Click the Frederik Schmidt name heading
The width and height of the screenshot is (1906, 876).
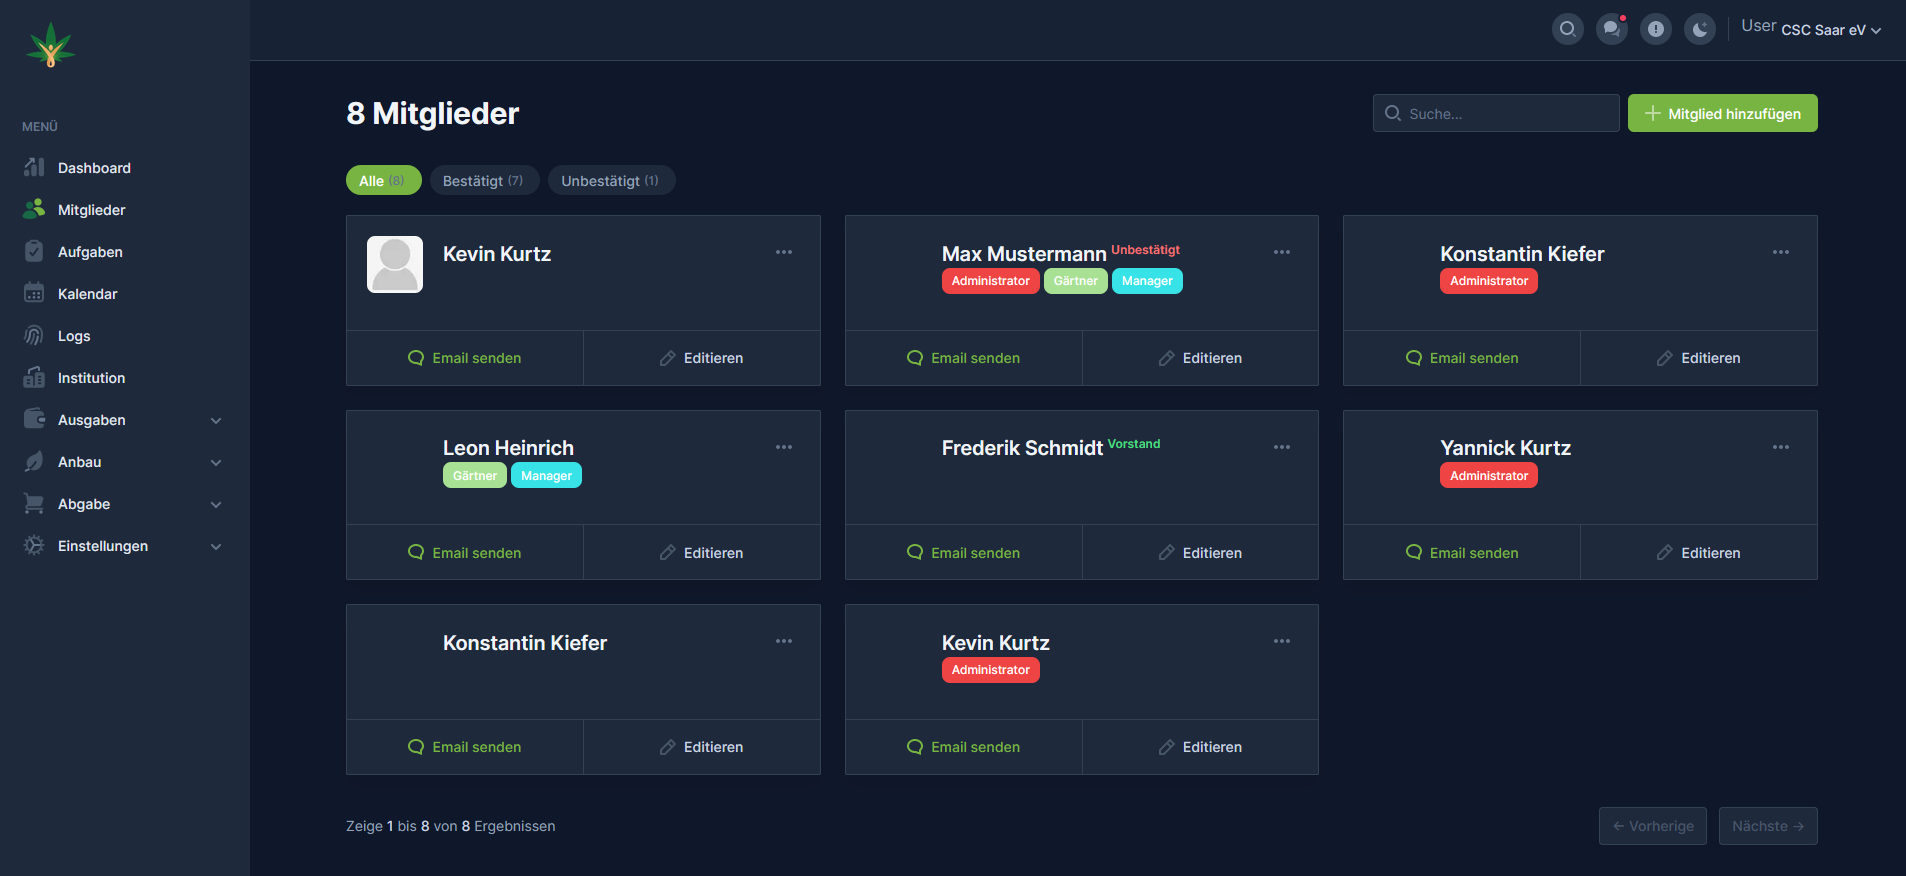[1022, 448]
